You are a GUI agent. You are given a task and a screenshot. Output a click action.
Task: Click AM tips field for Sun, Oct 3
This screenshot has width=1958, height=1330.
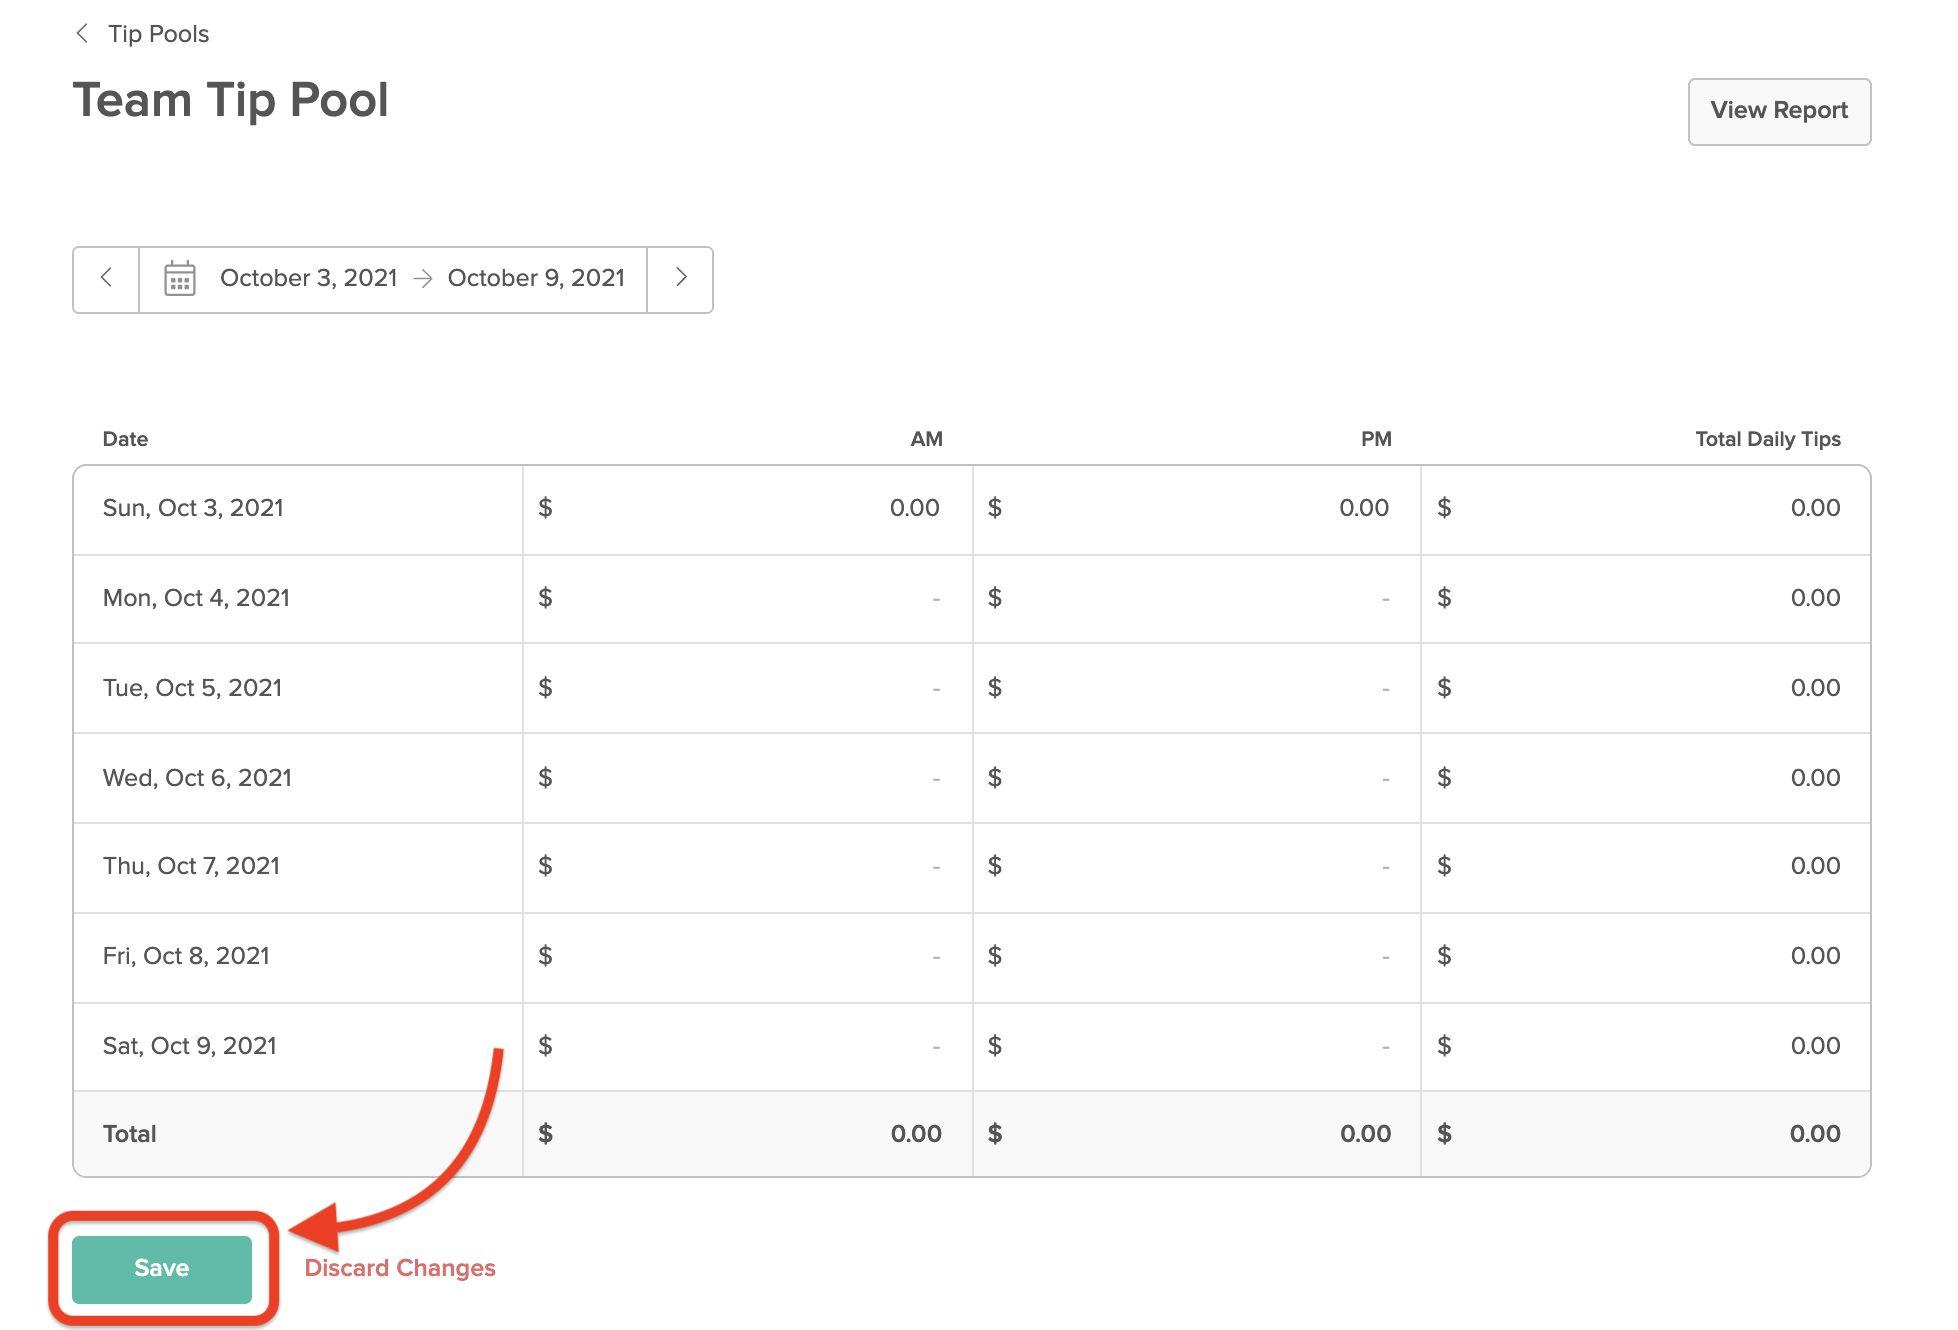pos(745,508)
